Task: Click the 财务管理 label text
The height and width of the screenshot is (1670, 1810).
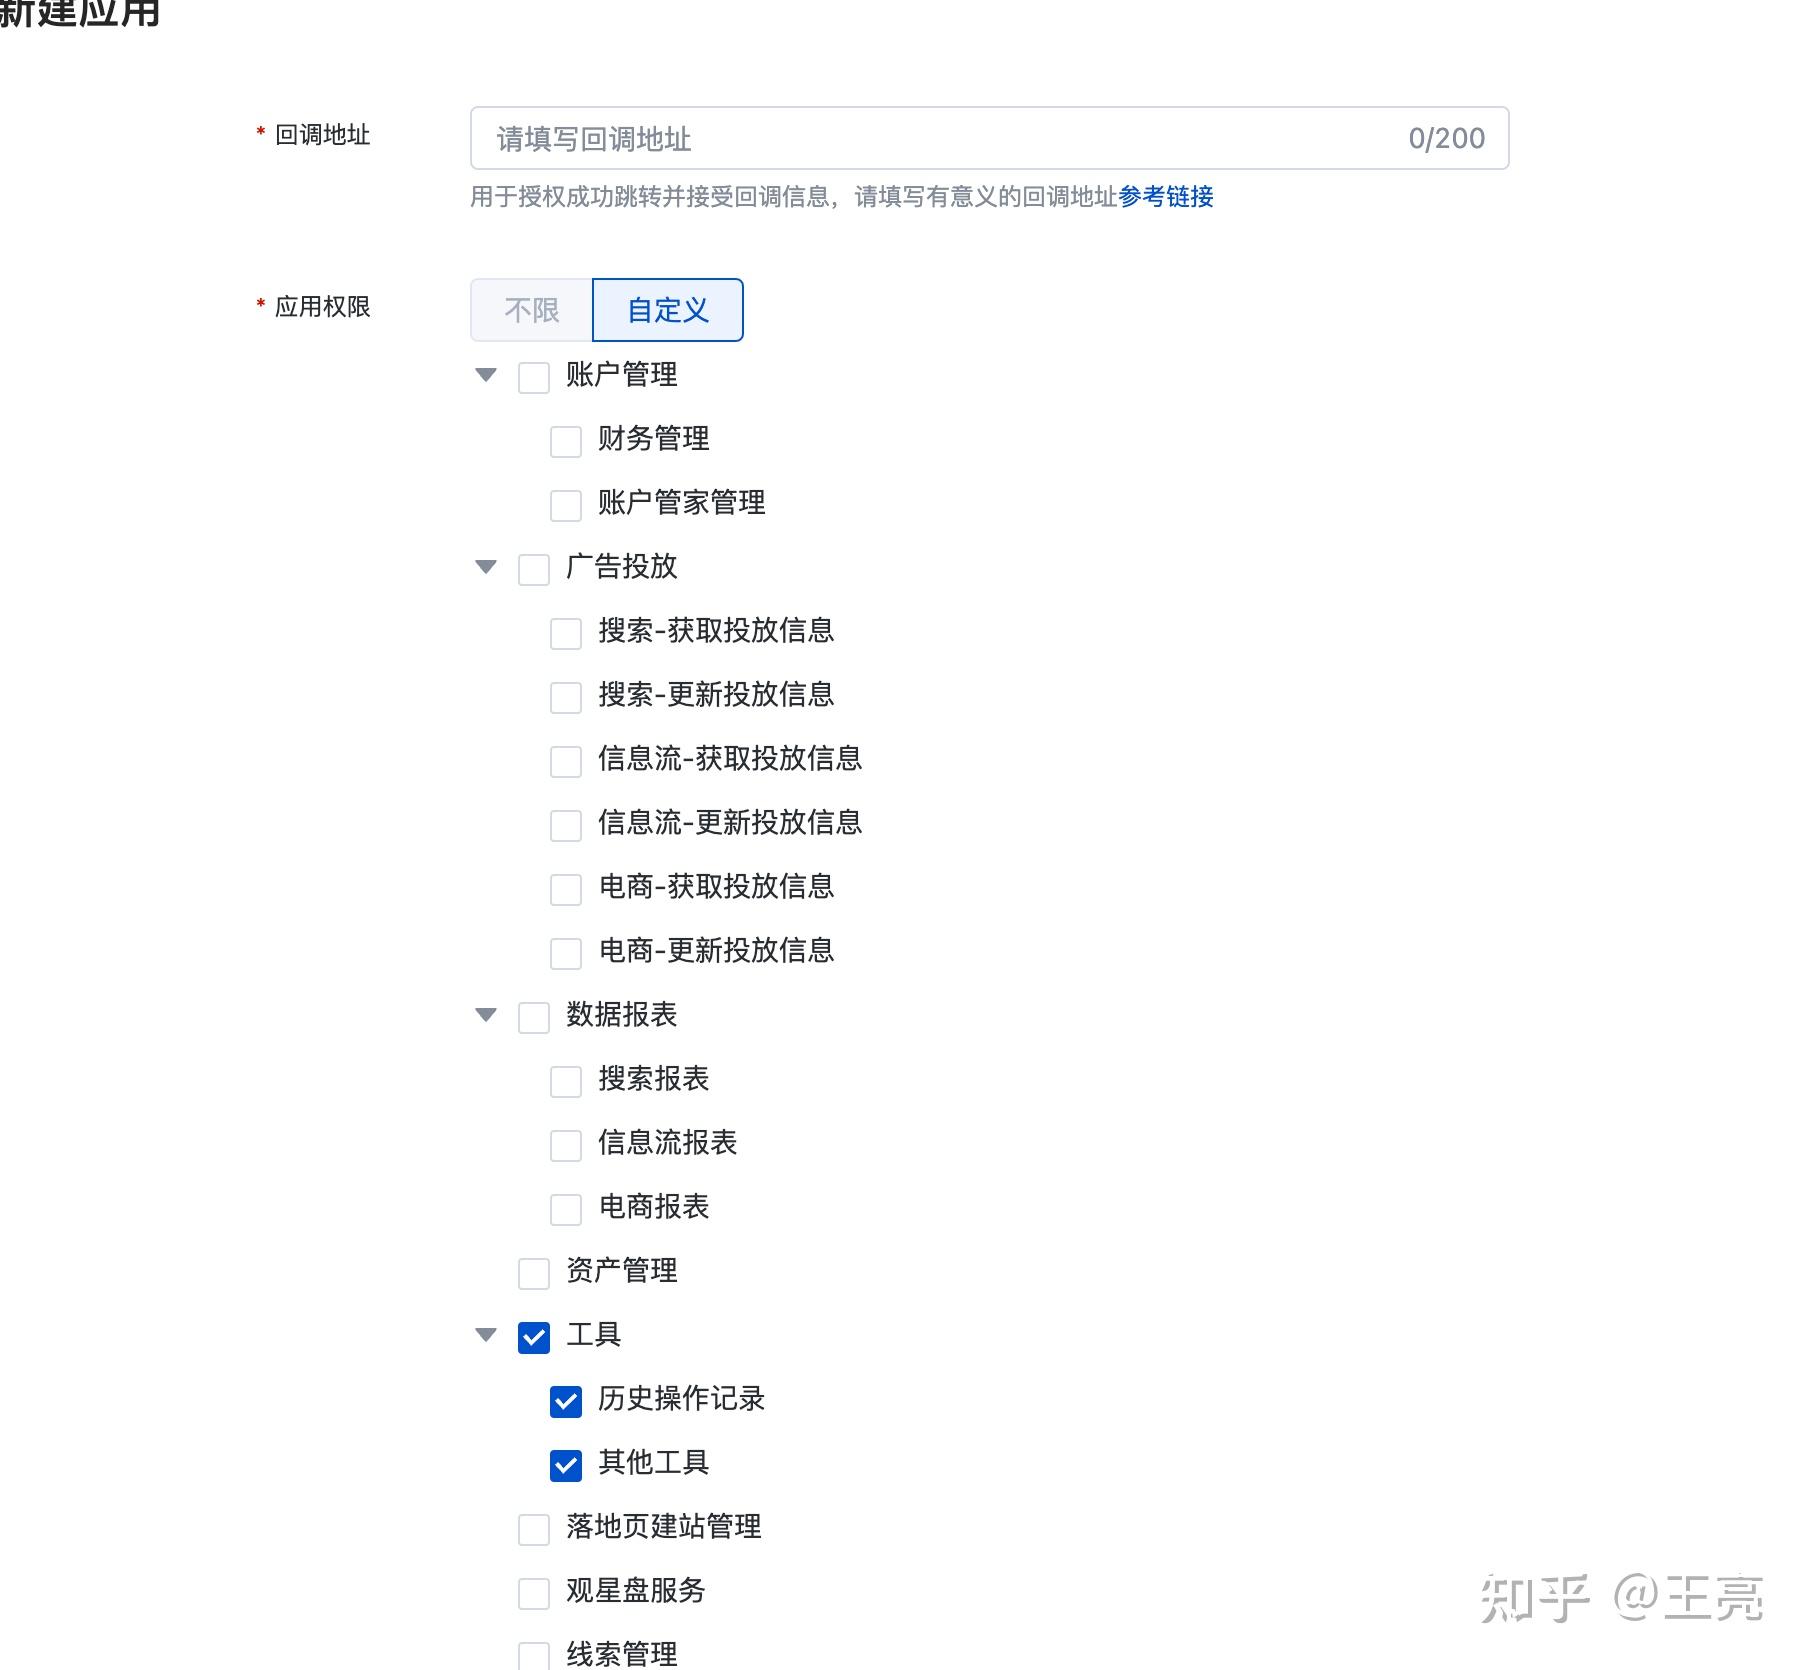Action: (654, 439)
